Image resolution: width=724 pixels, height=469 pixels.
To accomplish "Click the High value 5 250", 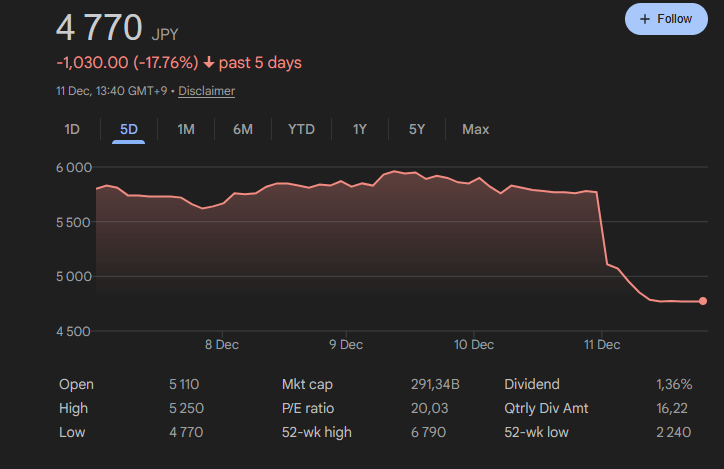I will tap(186, 408).
